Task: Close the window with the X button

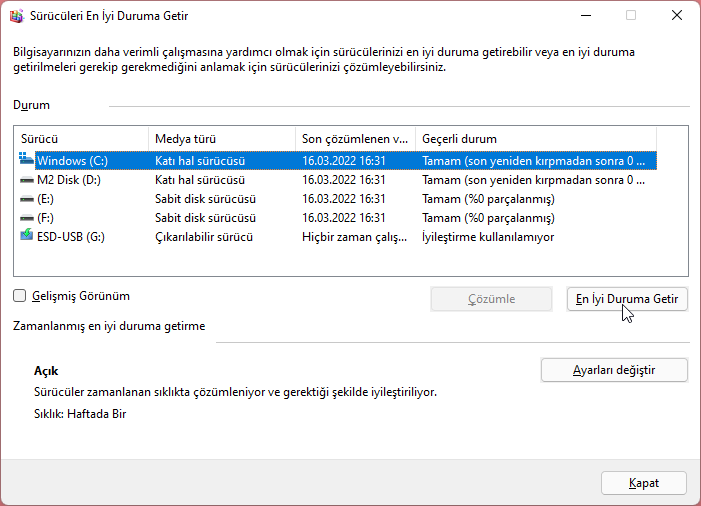Action: (x=677, y=16)
